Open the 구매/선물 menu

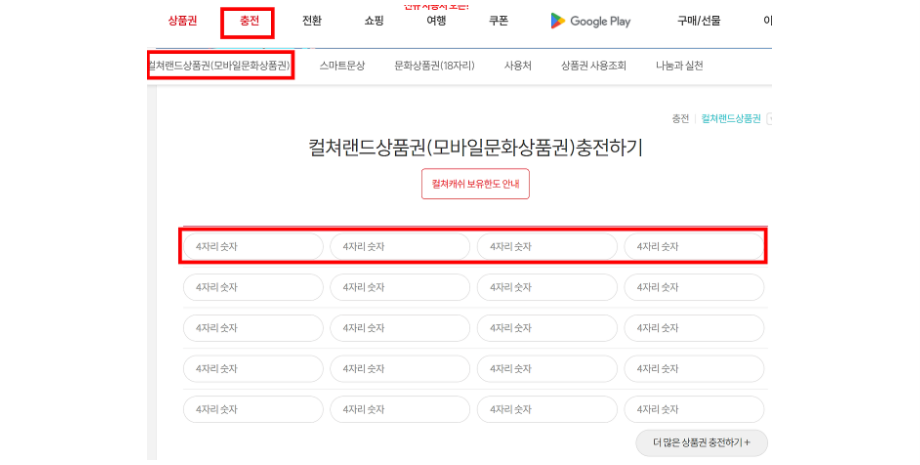[x=698, y=21]
